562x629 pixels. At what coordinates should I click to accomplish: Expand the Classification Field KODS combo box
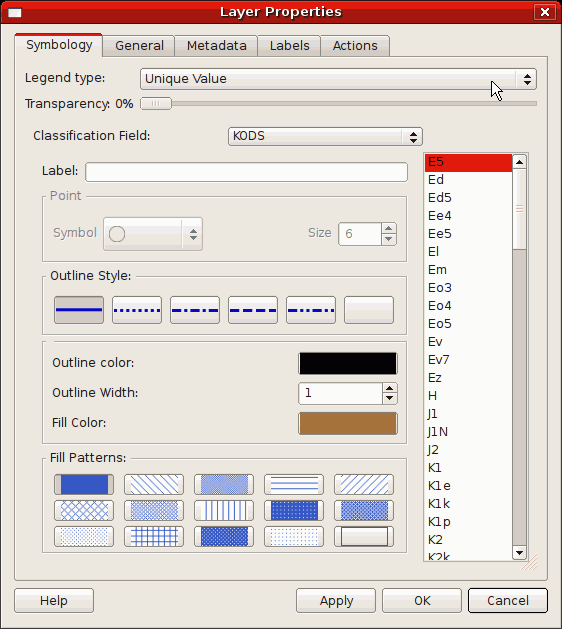tap(325, 136)
